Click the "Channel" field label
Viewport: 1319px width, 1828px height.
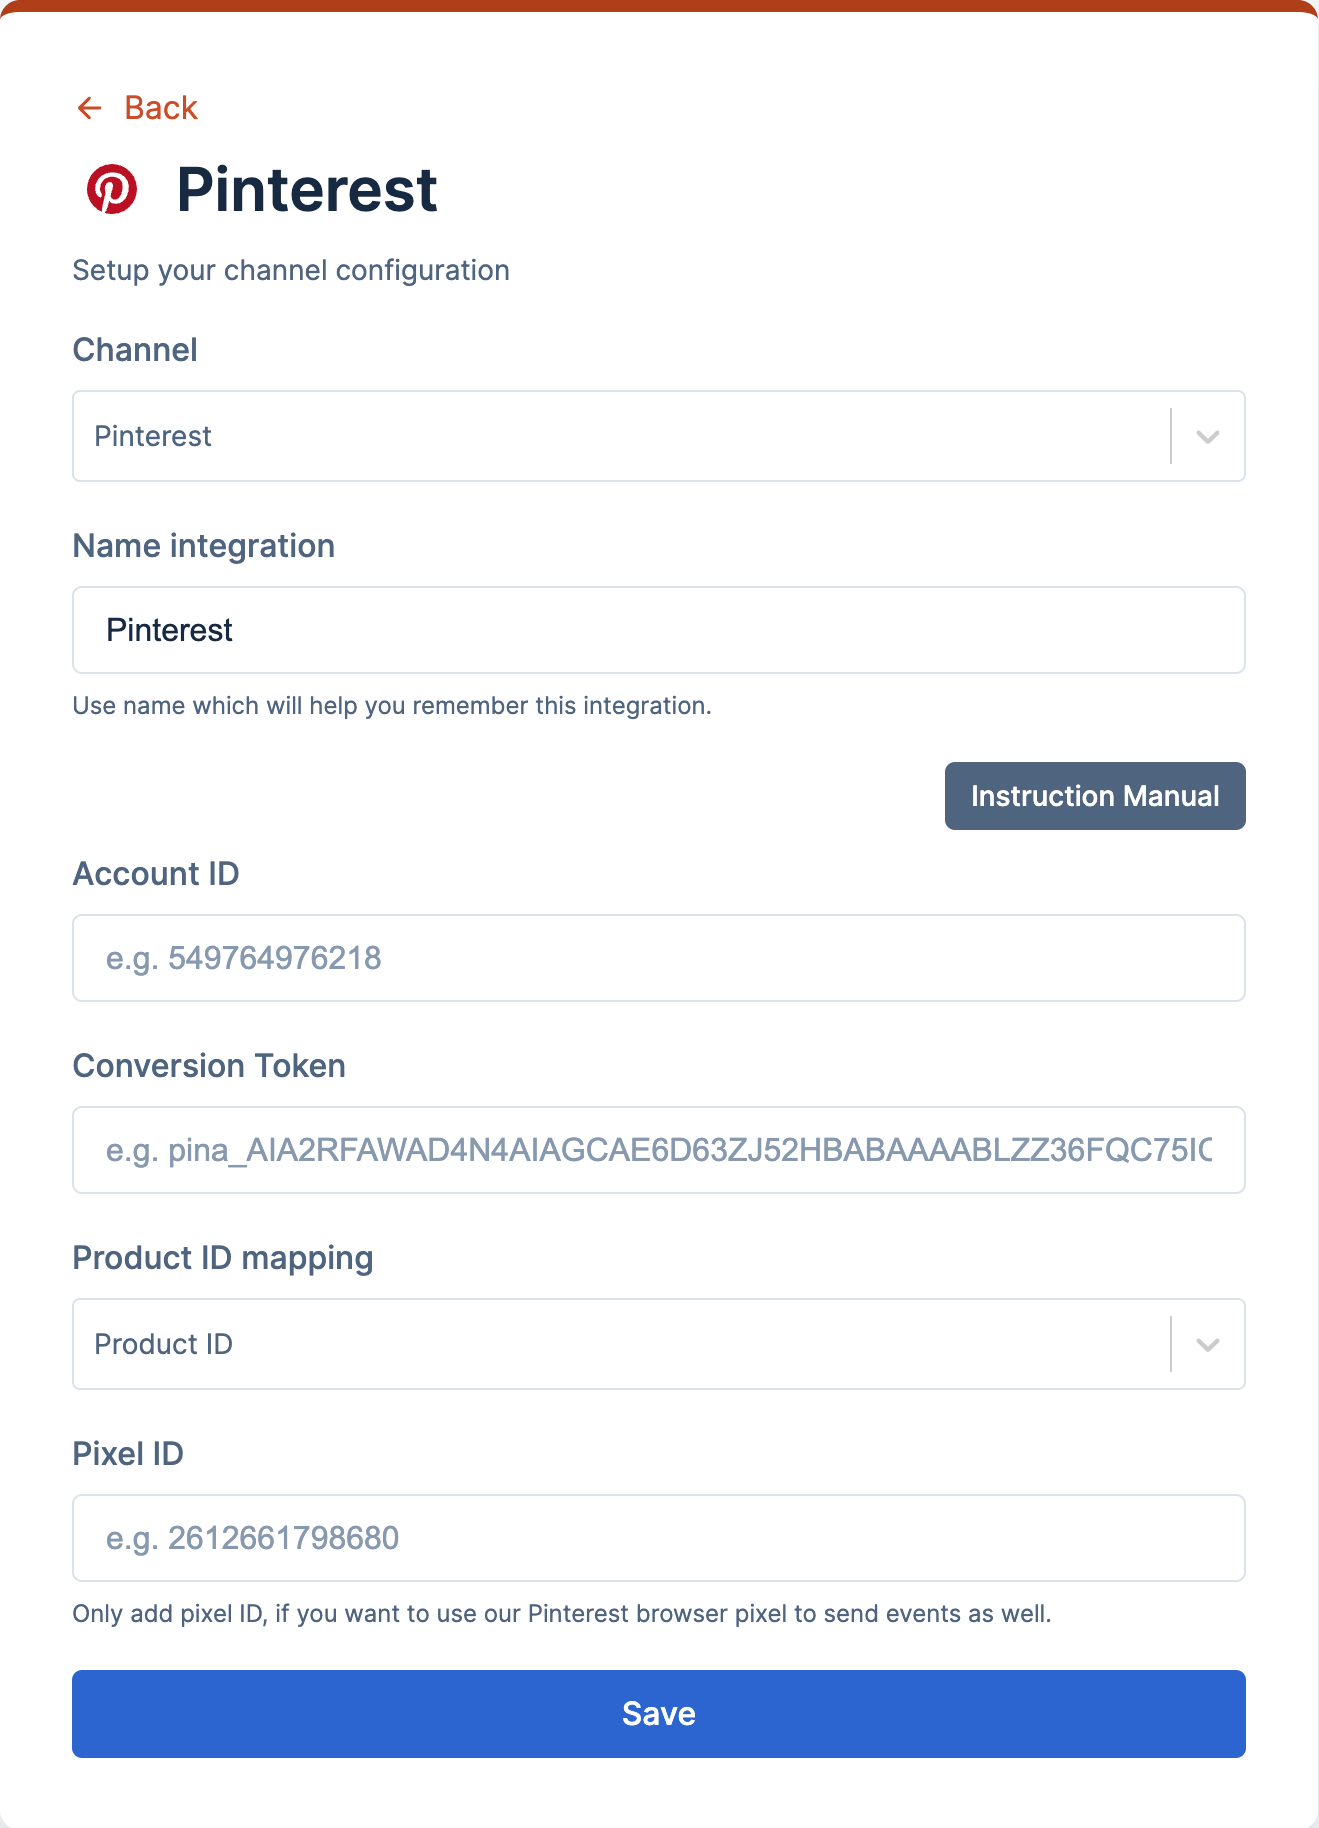[x=135, y=350]
